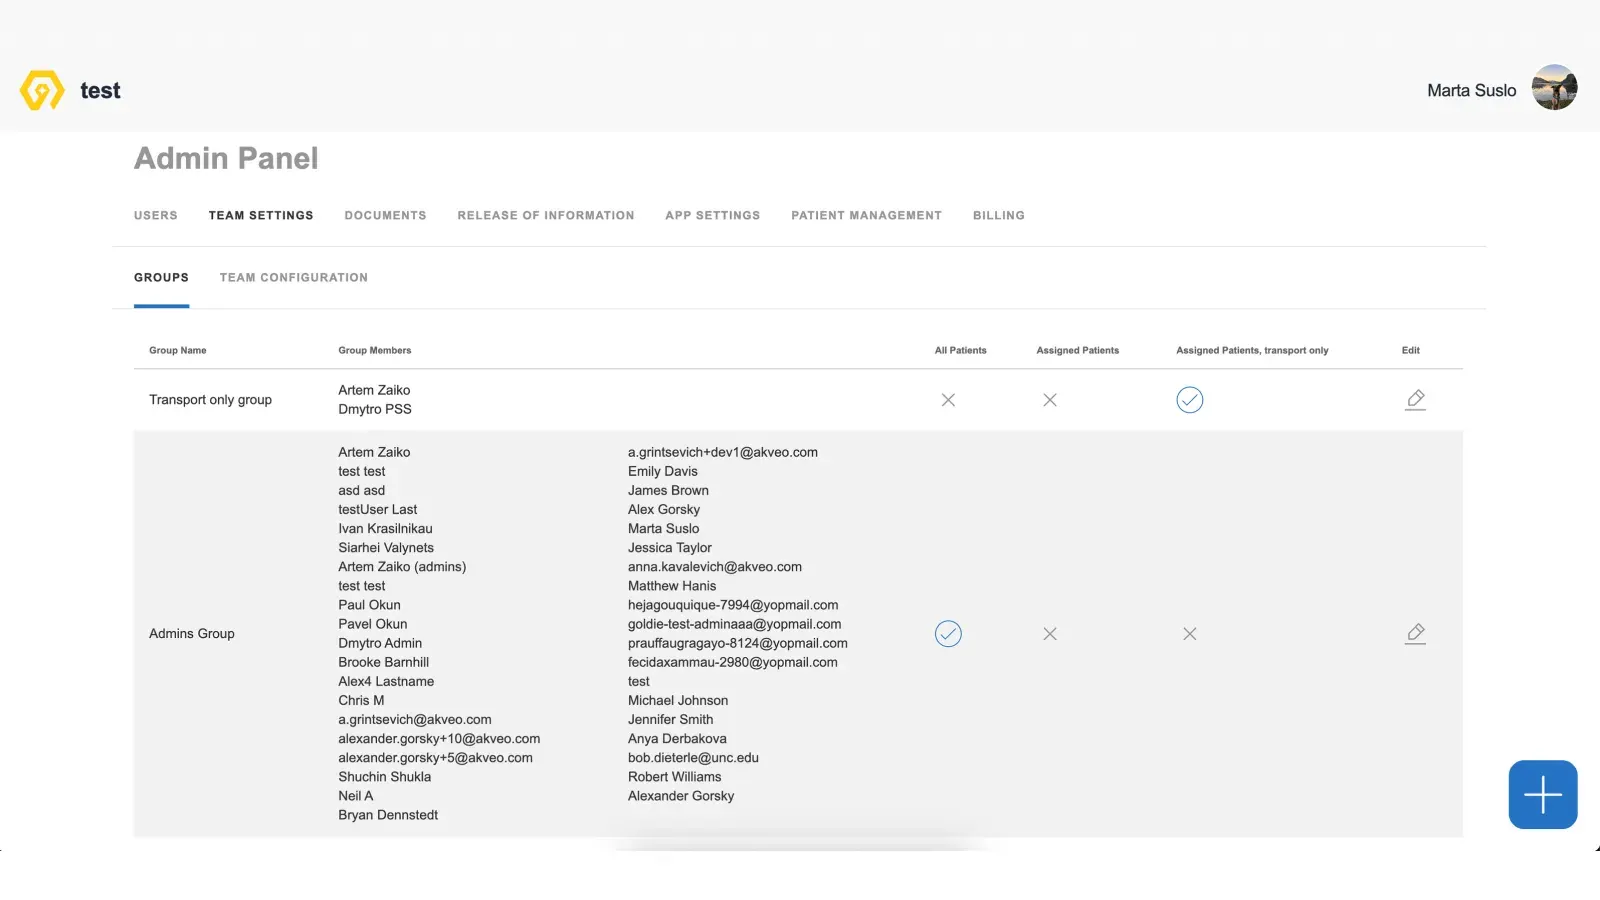
Task: Click the Marta Suslo user name in the header
Action: coord(1471,90)
